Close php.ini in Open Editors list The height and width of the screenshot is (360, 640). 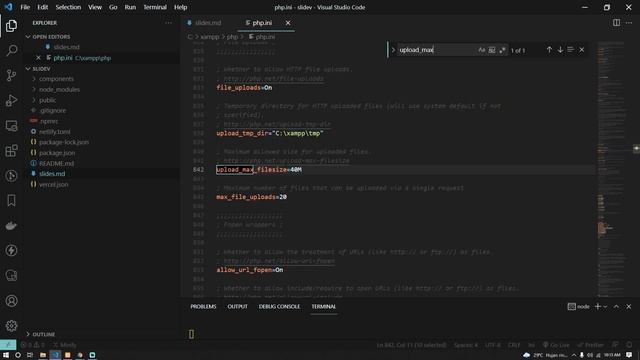click(38, 58)
